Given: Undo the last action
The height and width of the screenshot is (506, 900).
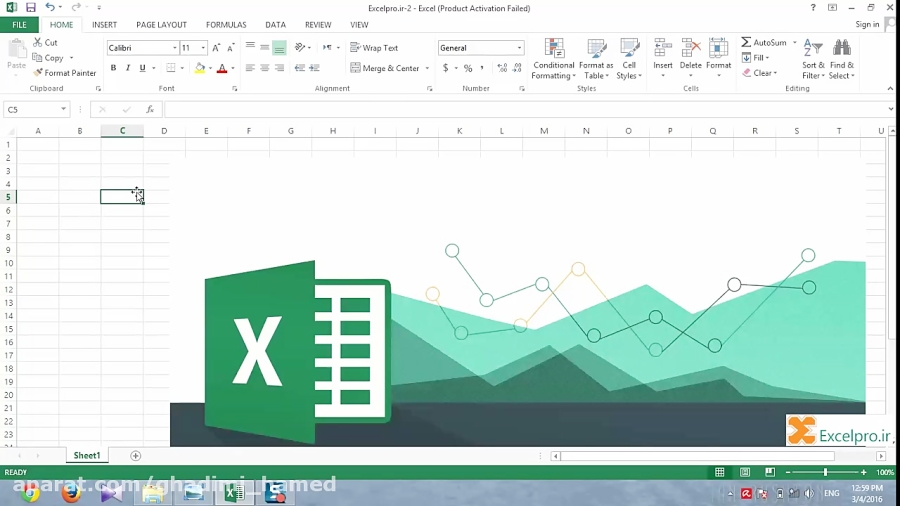Looking at the screenshot, I should tap(50, 7).
